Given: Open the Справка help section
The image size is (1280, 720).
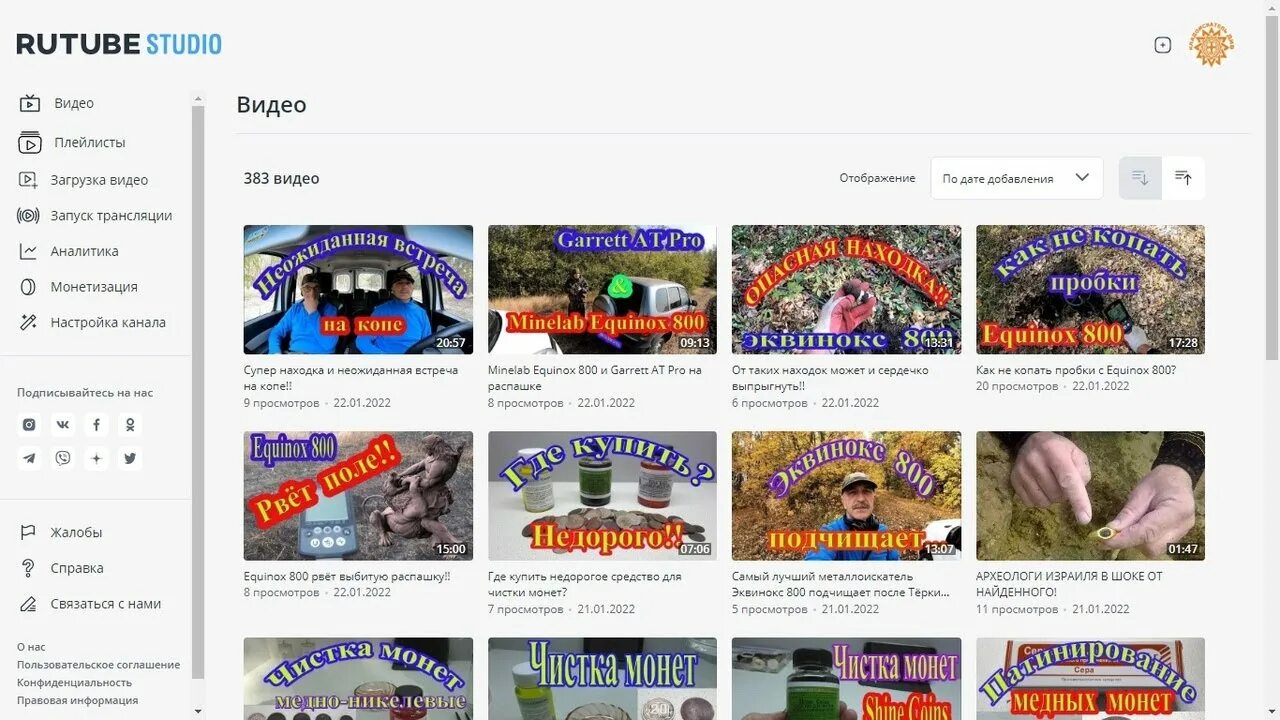Looking at the screenshot, I should (x=62, y=568).
